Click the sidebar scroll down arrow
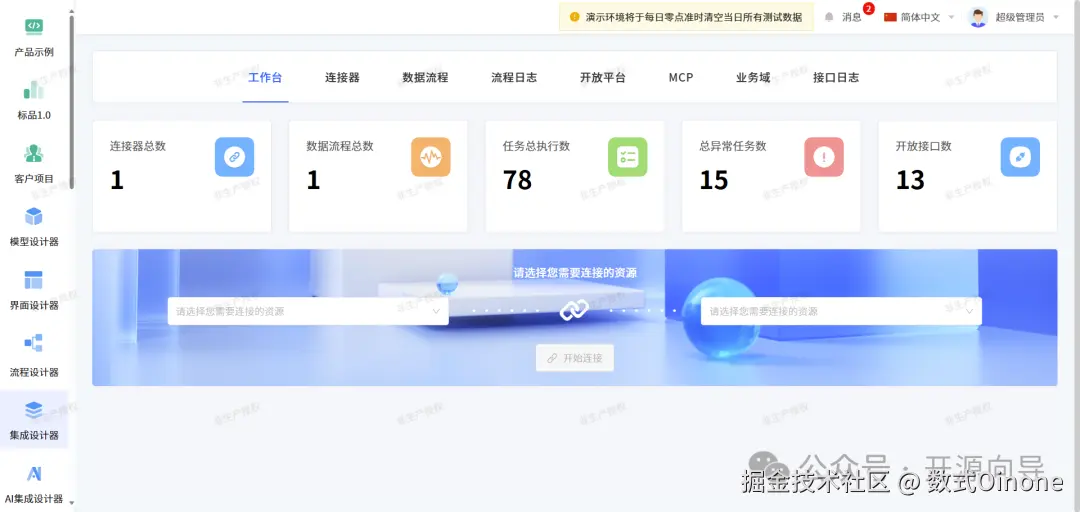The width and height of the screenshot is (1080, 512). click(72, 502)
